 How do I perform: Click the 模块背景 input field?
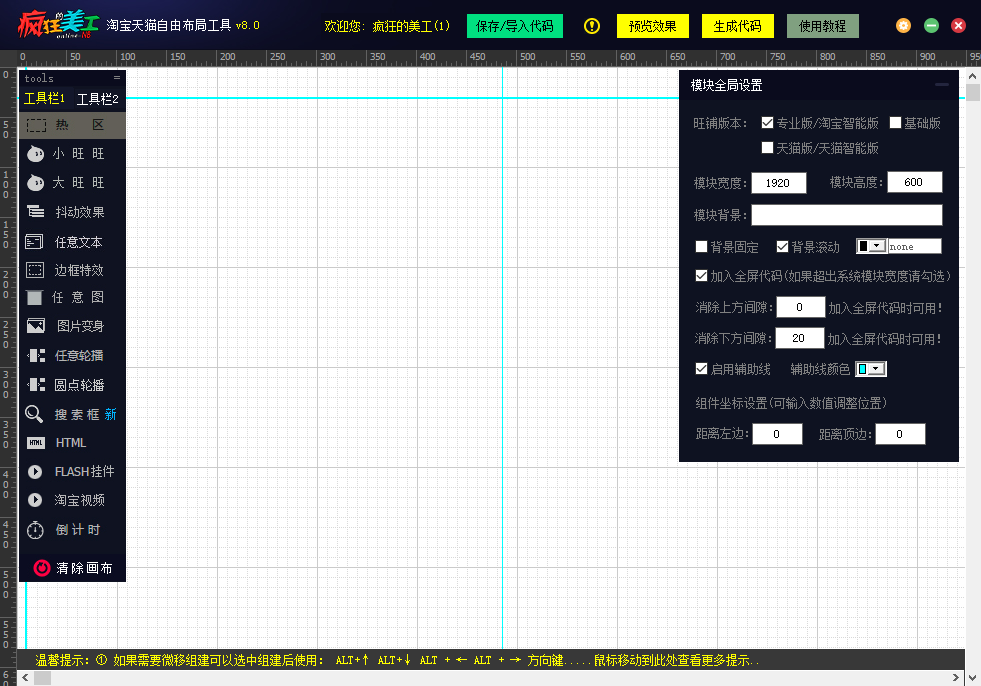click(846, 215)
